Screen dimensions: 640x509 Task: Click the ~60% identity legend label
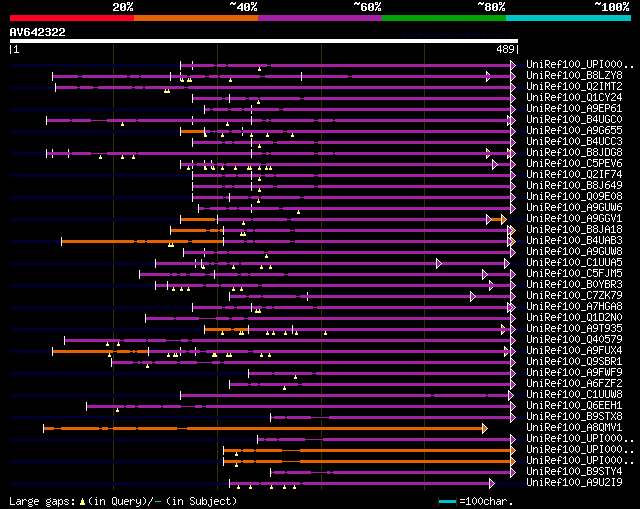[x=367, y=7]
